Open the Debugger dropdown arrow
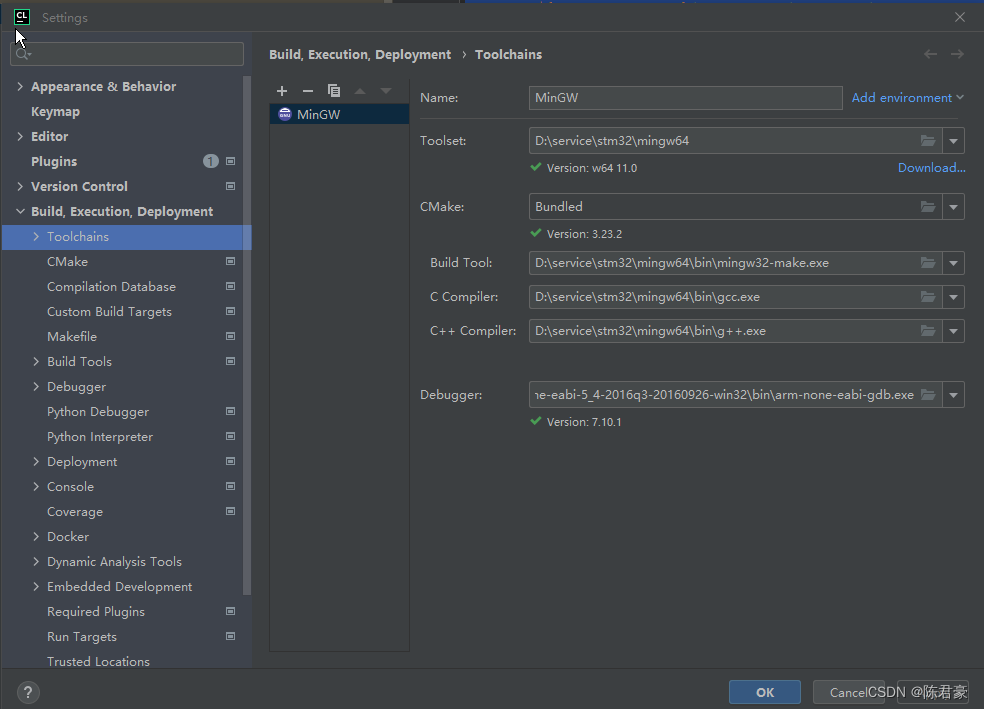 (x=953, y=395)
